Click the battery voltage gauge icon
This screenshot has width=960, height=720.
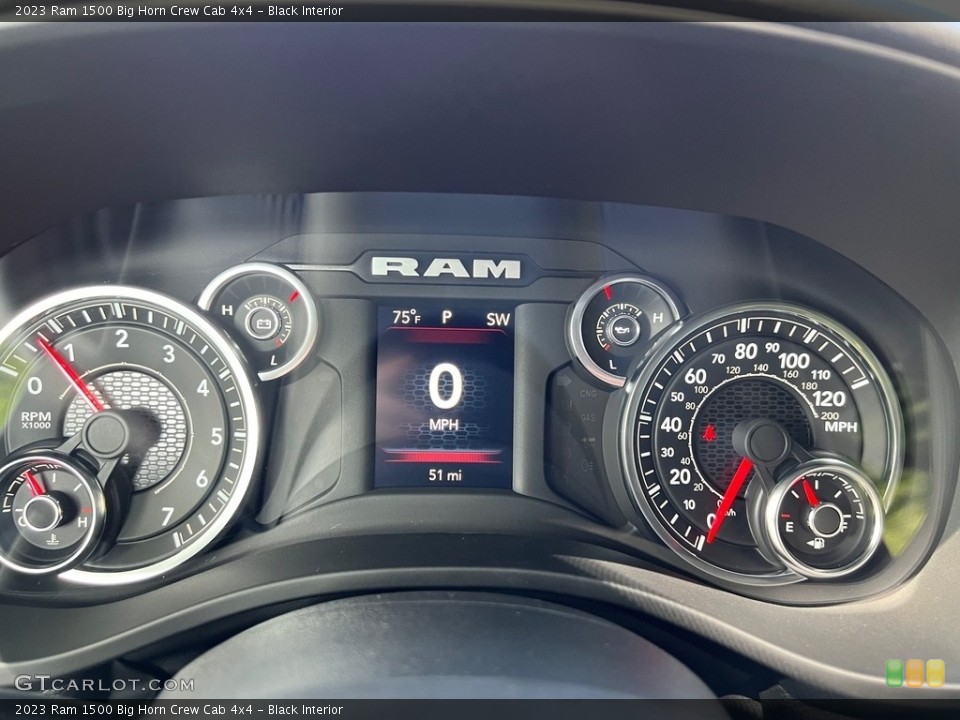[264, 323]
